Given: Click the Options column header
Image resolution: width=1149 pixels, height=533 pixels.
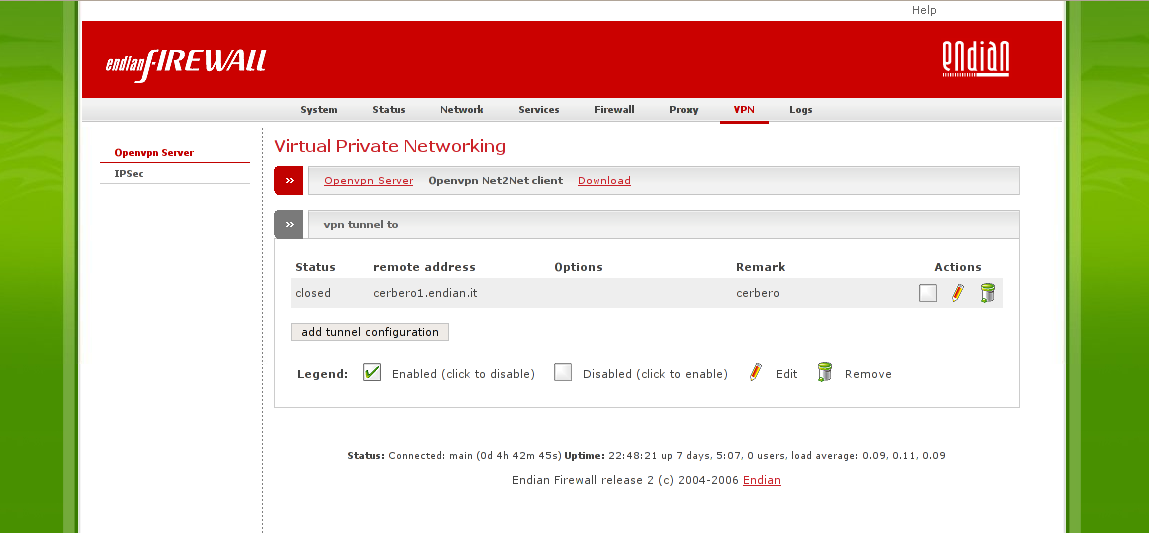Looking at the screenshot, I should pos(578,267).
